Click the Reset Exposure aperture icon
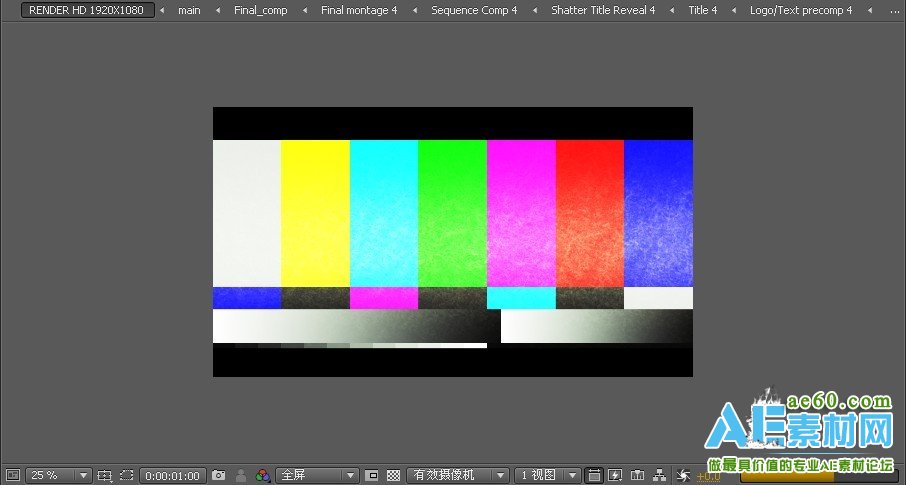This screenshot has width=906, height=485. [x=684, y=475]
